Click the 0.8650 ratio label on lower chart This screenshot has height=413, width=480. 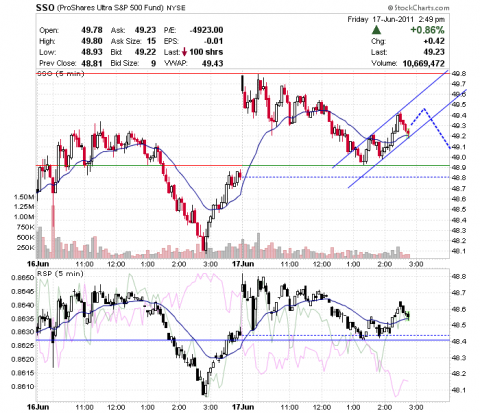click(22, 278)
